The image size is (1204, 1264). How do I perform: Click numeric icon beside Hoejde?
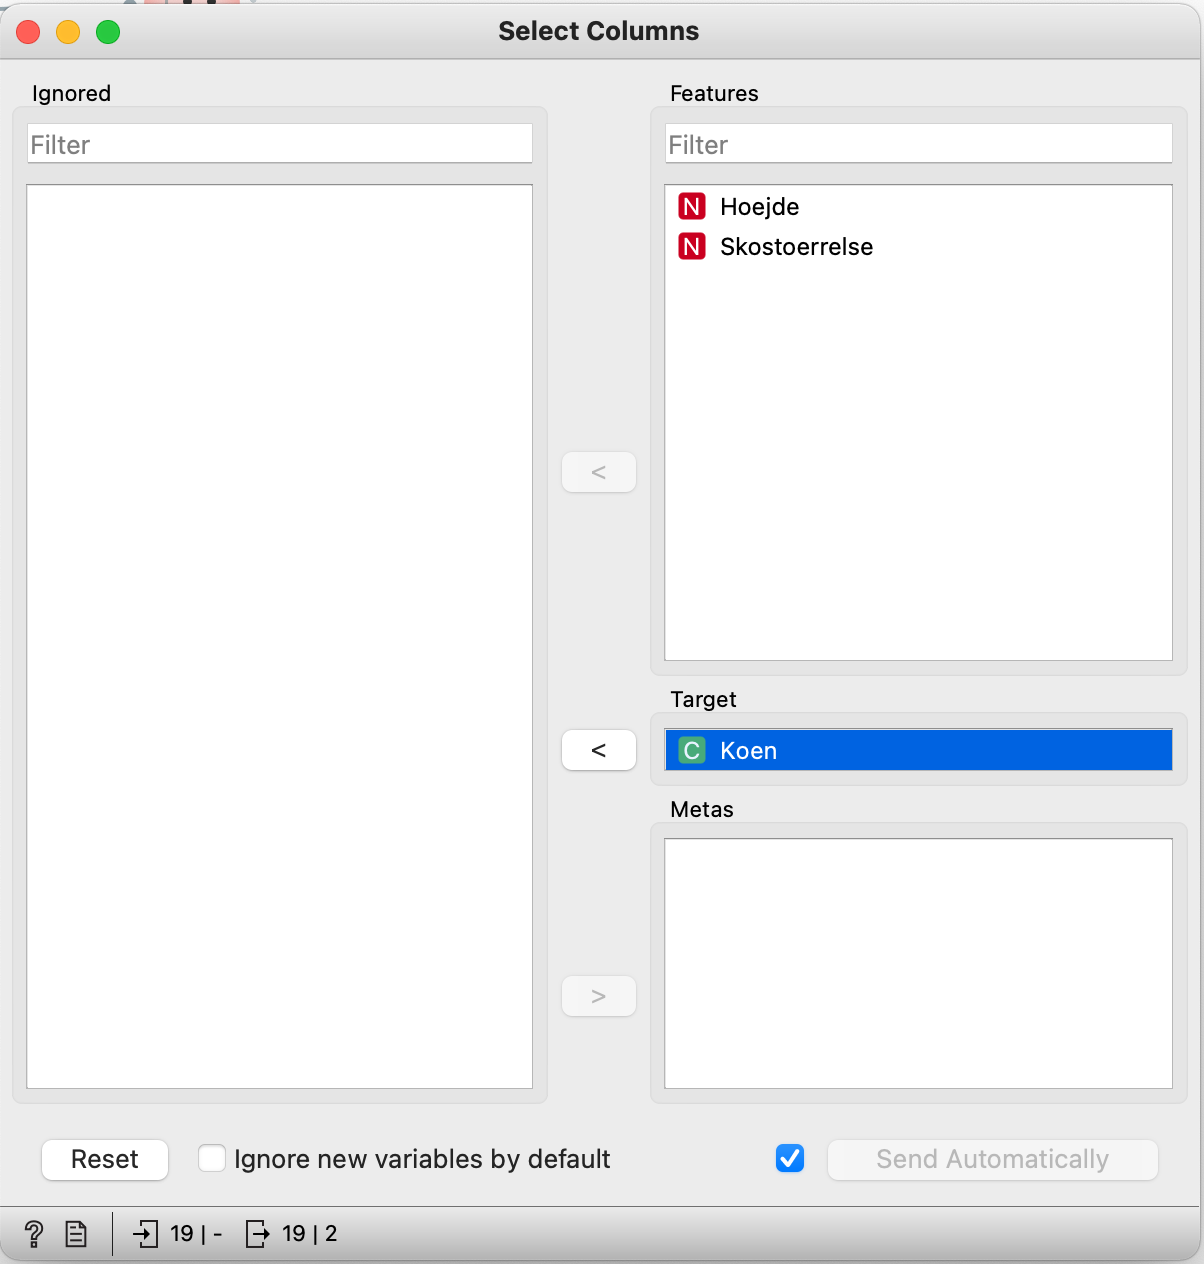click(692, 207)
